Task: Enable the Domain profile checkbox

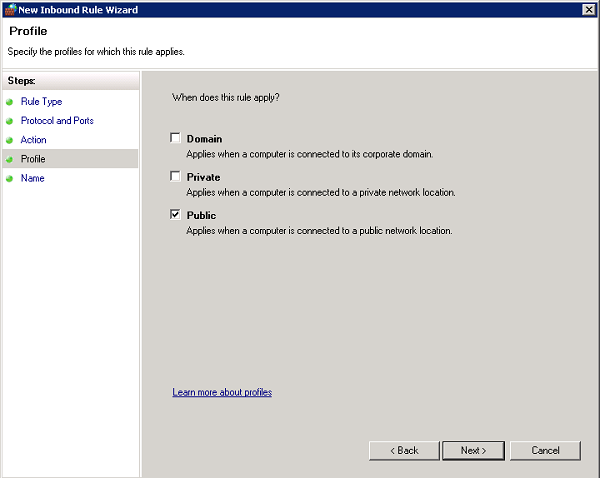Action: [176, 138]
